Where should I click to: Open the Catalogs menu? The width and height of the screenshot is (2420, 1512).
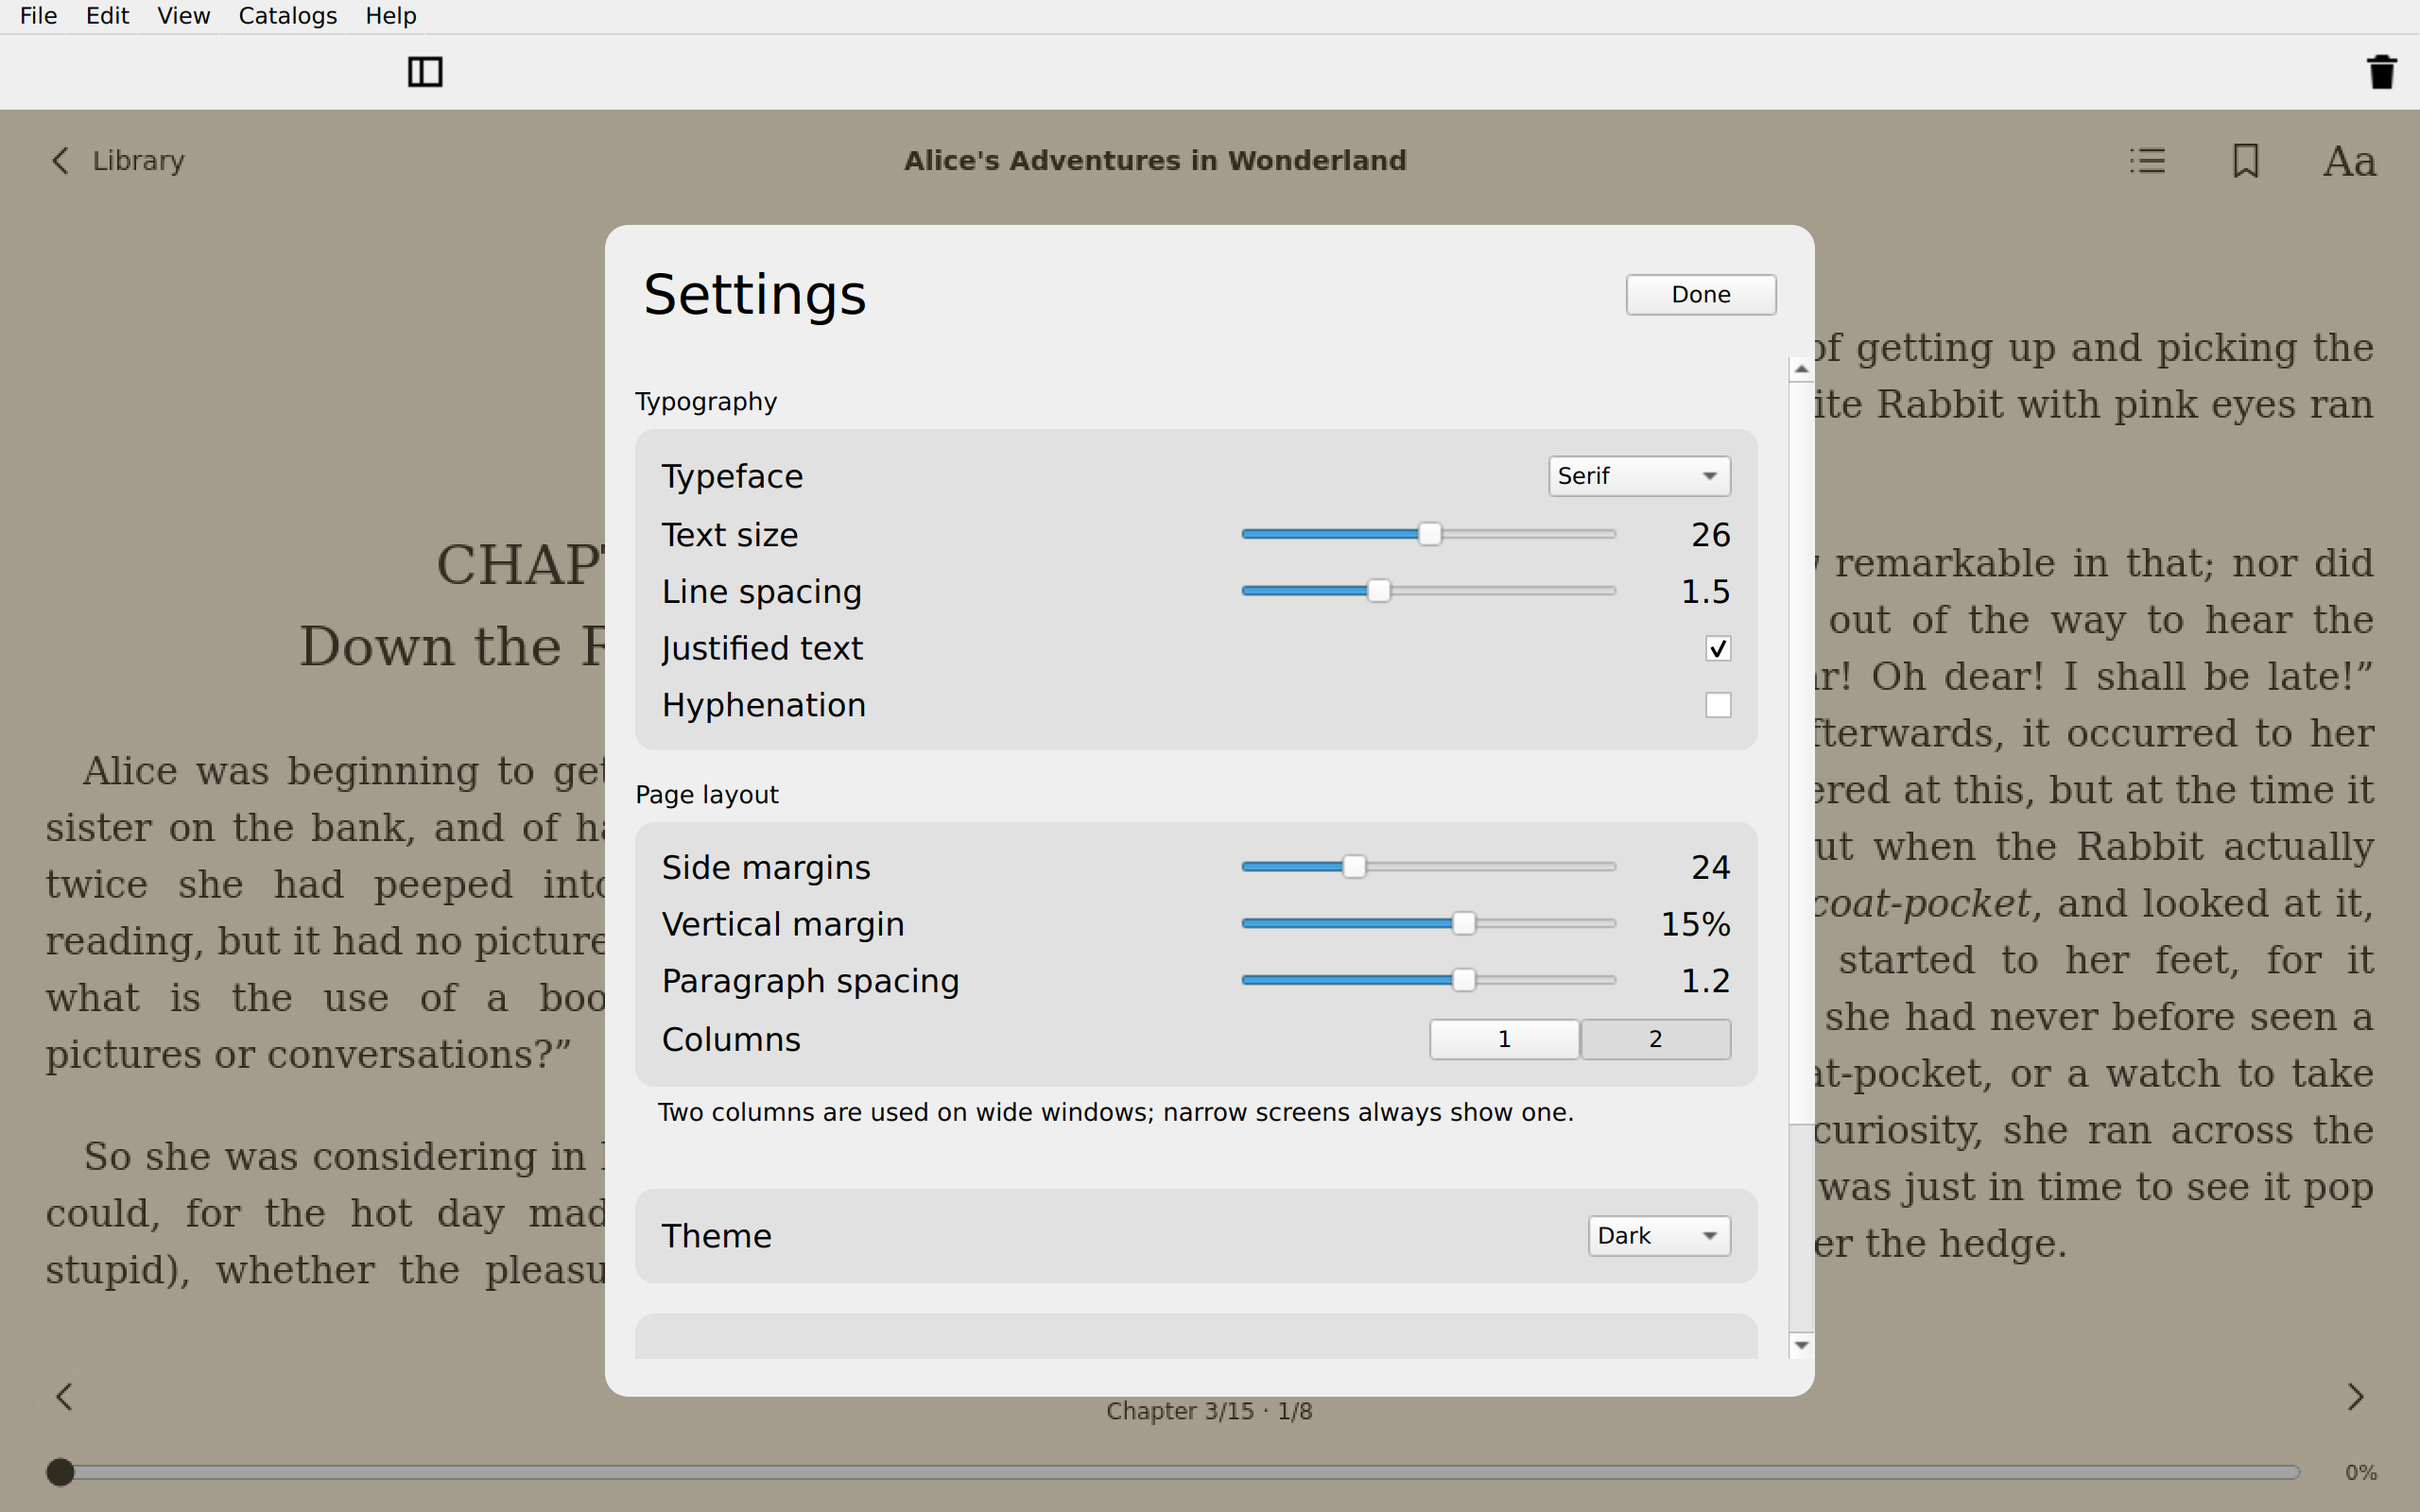click(287, 16)
